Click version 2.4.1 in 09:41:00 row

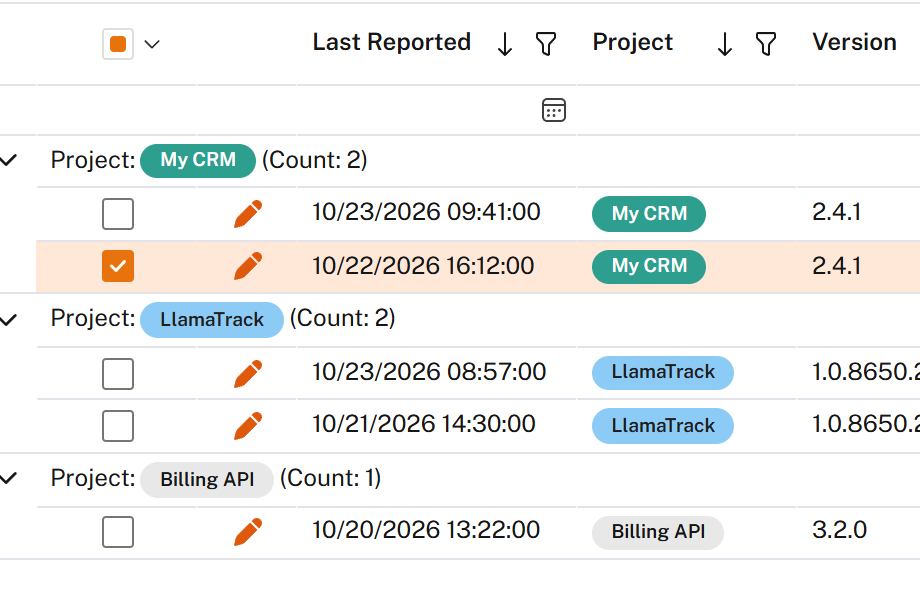point(837,212)
